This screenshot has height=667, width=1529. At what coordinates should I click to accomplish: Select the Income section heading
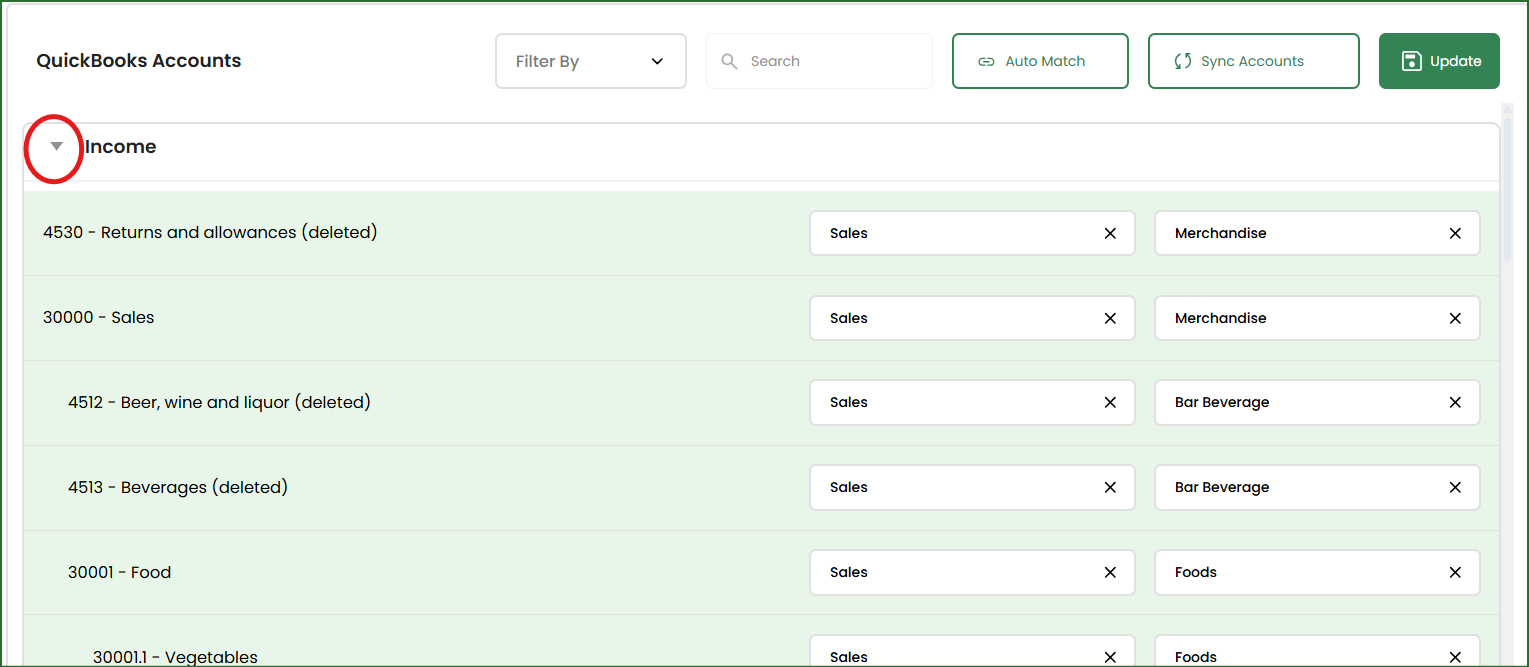click(x=120, y=147)
